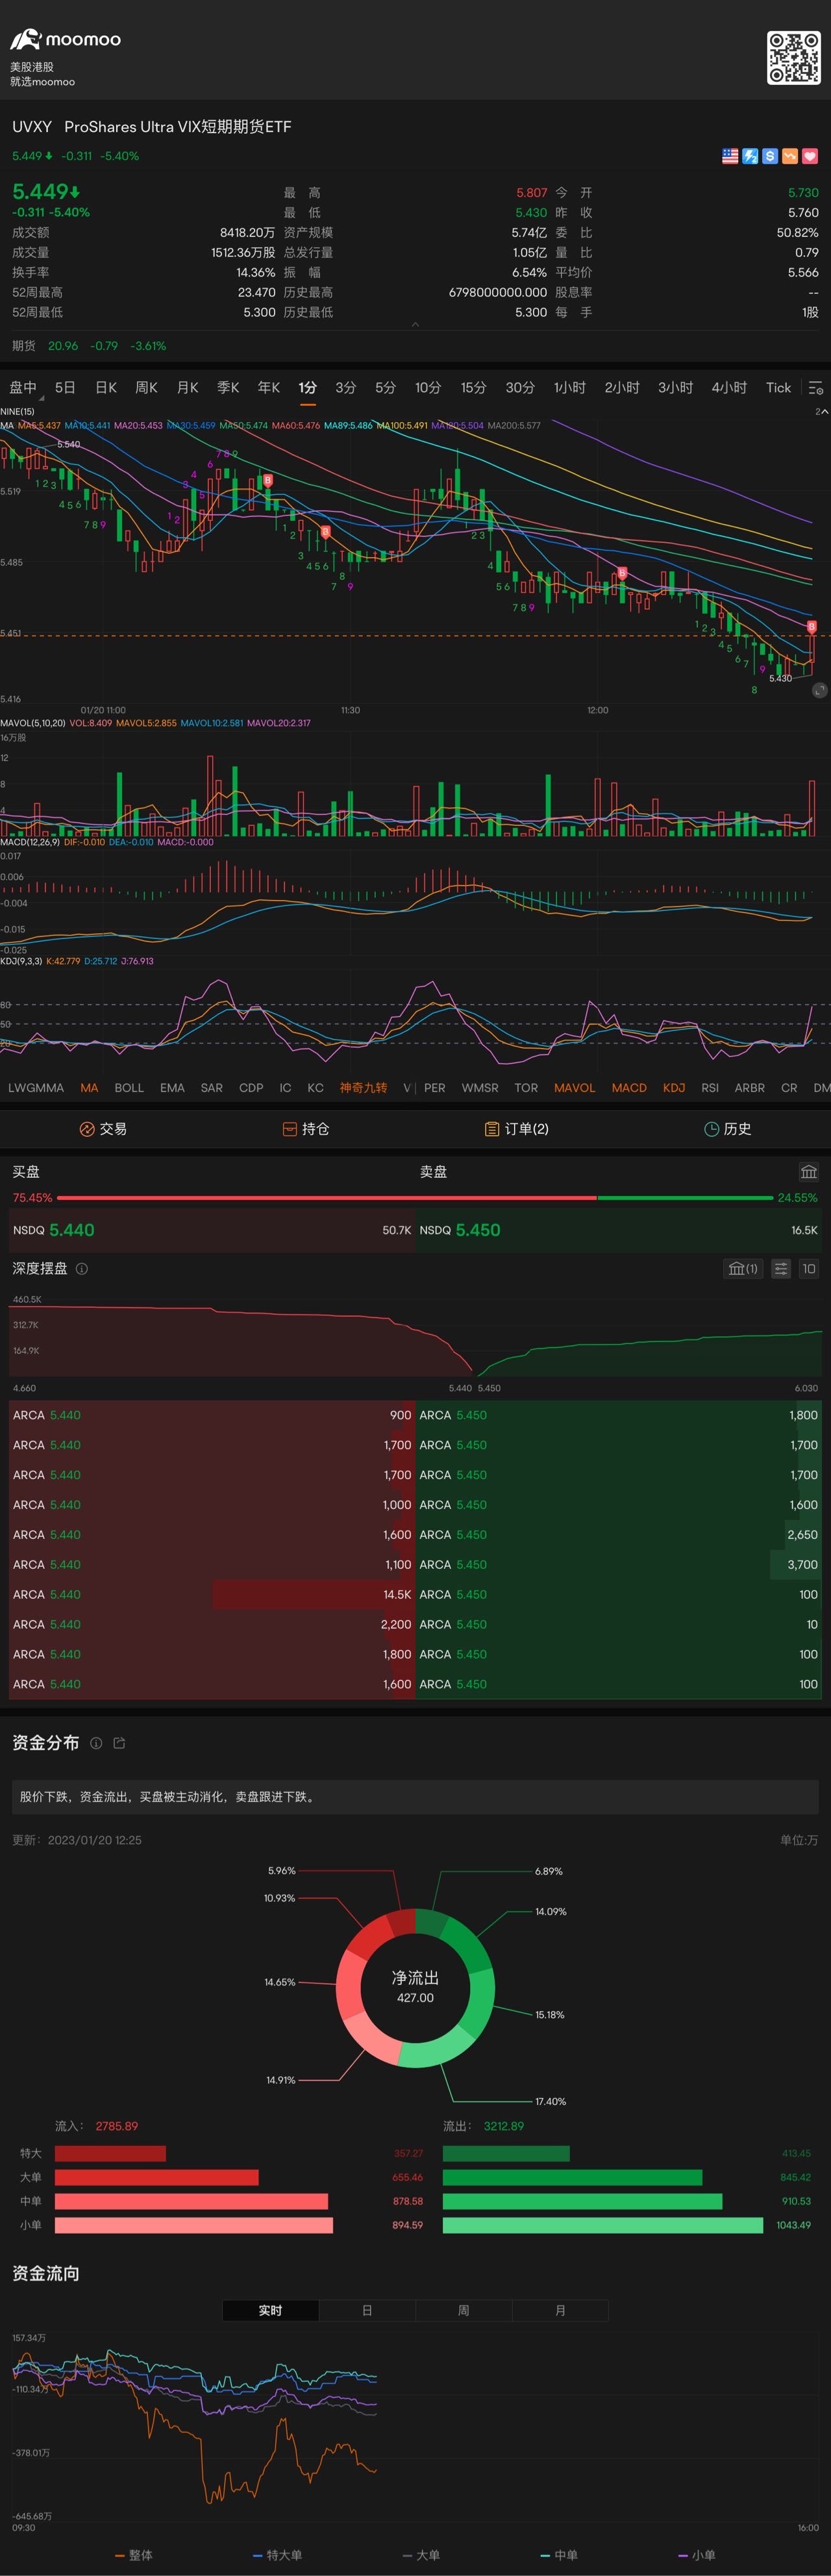Tap ARCA ask row with 2,650
Image resolution: width=831 pixels, height=2576 pixels.
tap(618, 1534)
